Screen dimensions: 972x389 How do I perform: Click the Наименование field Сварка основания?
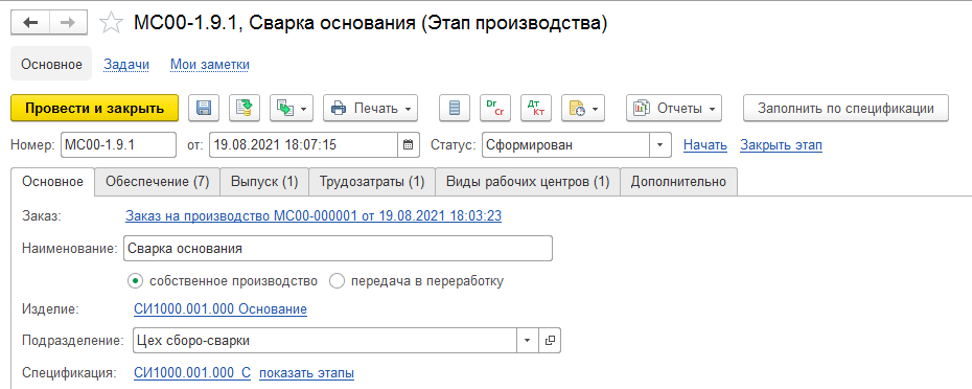[x=338, y=249]
